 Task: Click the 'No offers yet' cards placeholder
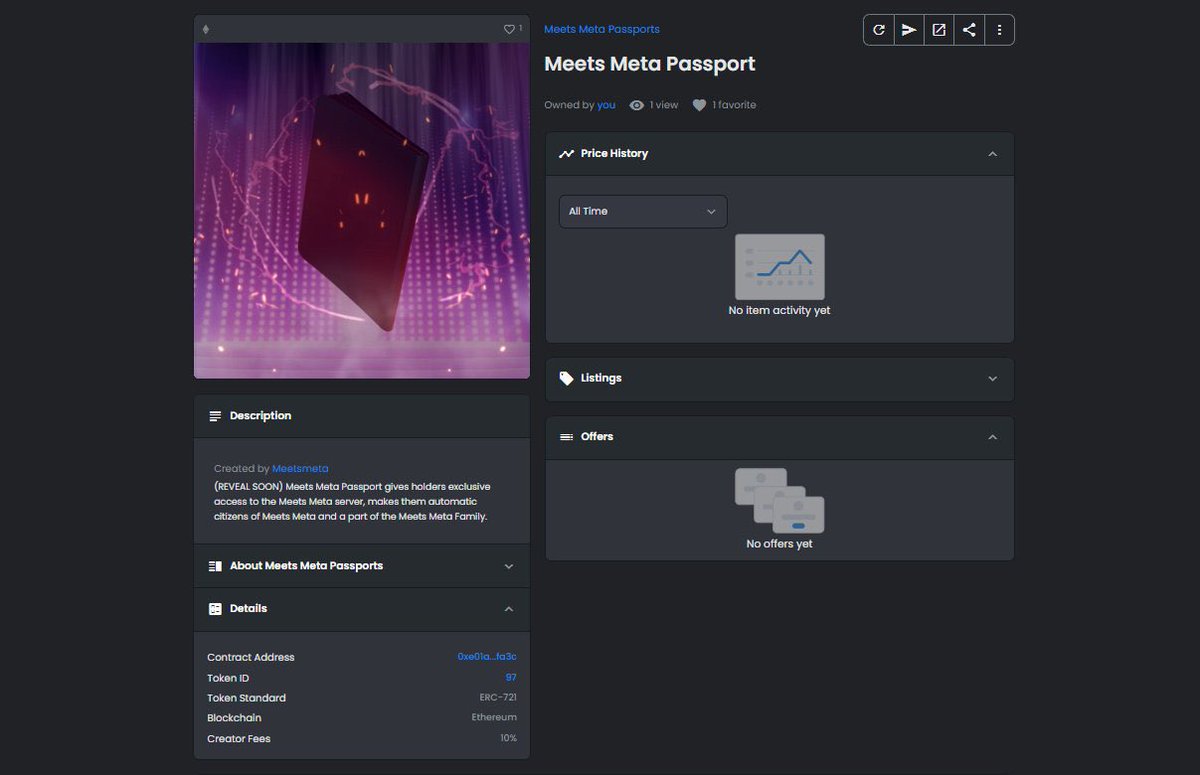[779, 500]
